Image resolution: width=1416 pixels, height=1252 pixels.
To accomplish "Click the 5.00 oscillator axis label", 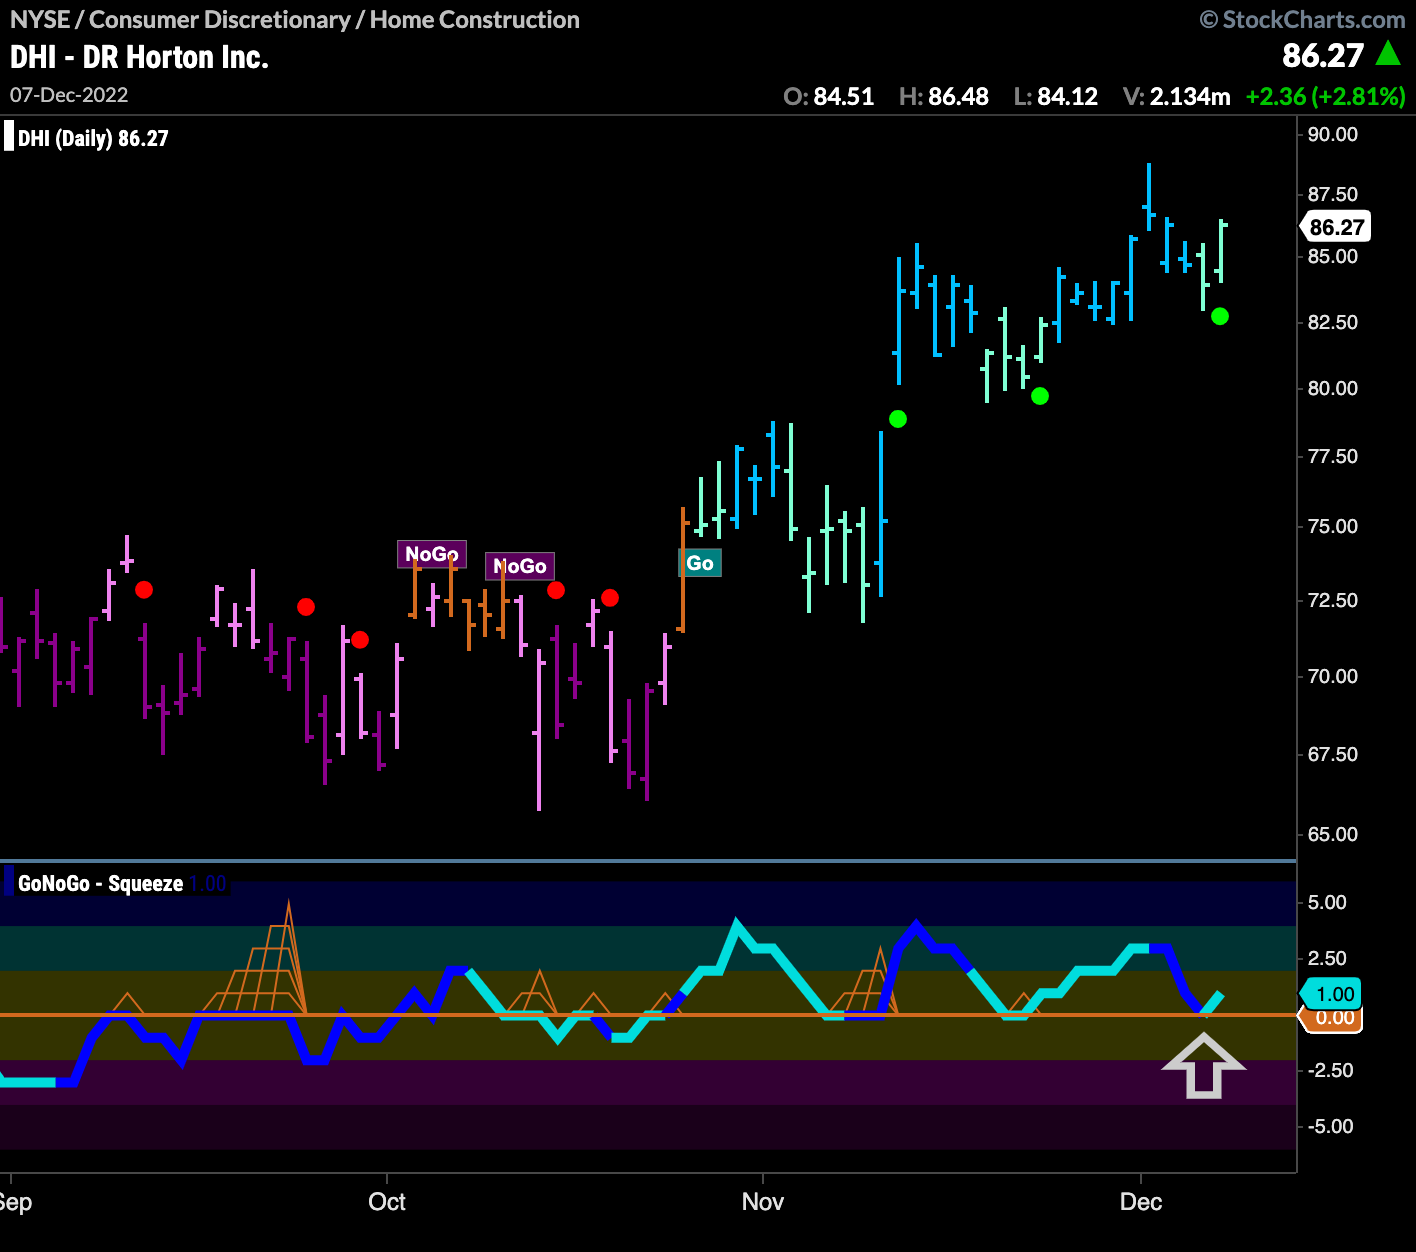I will click(1328, 902).
